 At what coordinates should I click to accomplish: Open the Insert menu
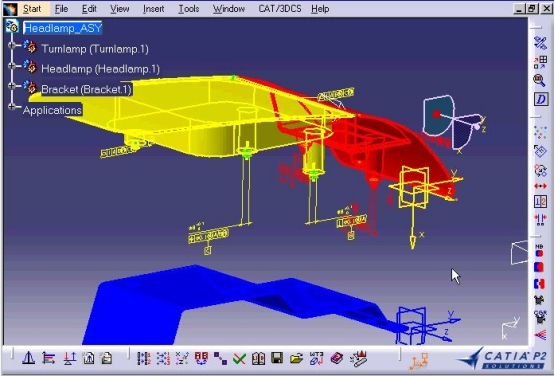pyautogui.click(x=153, y=9)
